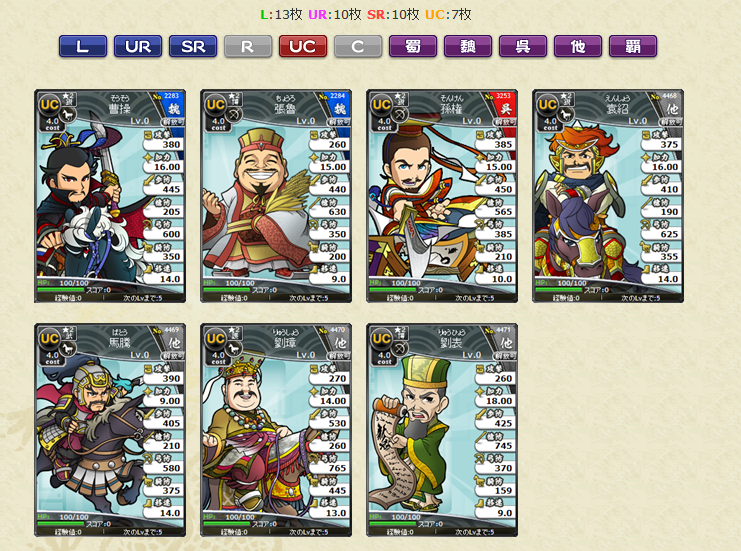Enable the grey C rarity filter

(x=358, y=46)
